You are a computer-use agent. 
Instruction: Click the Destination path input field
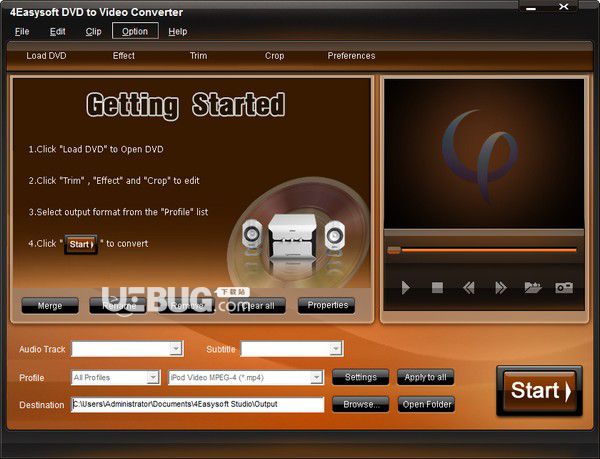point(197,404)
